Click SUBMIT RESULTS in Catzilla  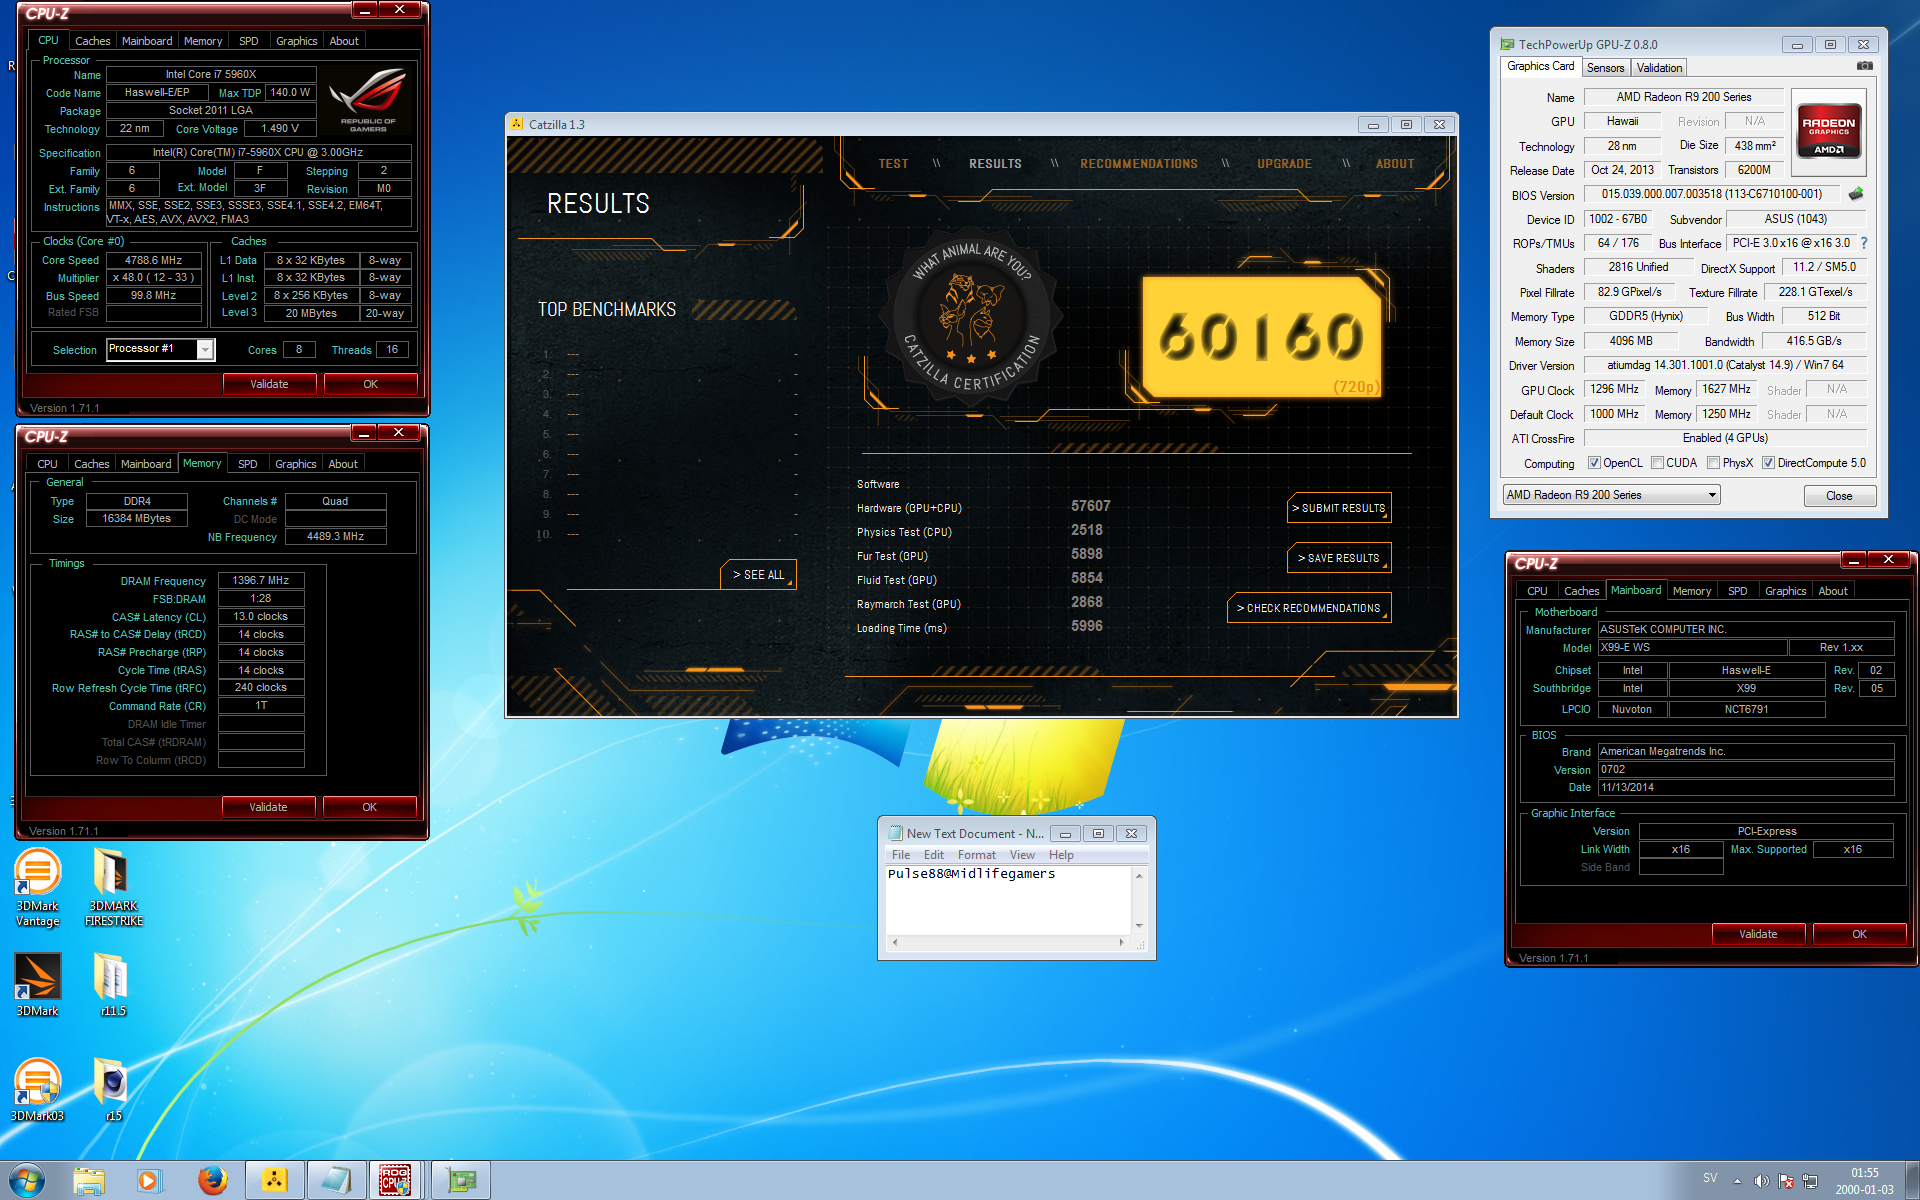pos(1339,508)
